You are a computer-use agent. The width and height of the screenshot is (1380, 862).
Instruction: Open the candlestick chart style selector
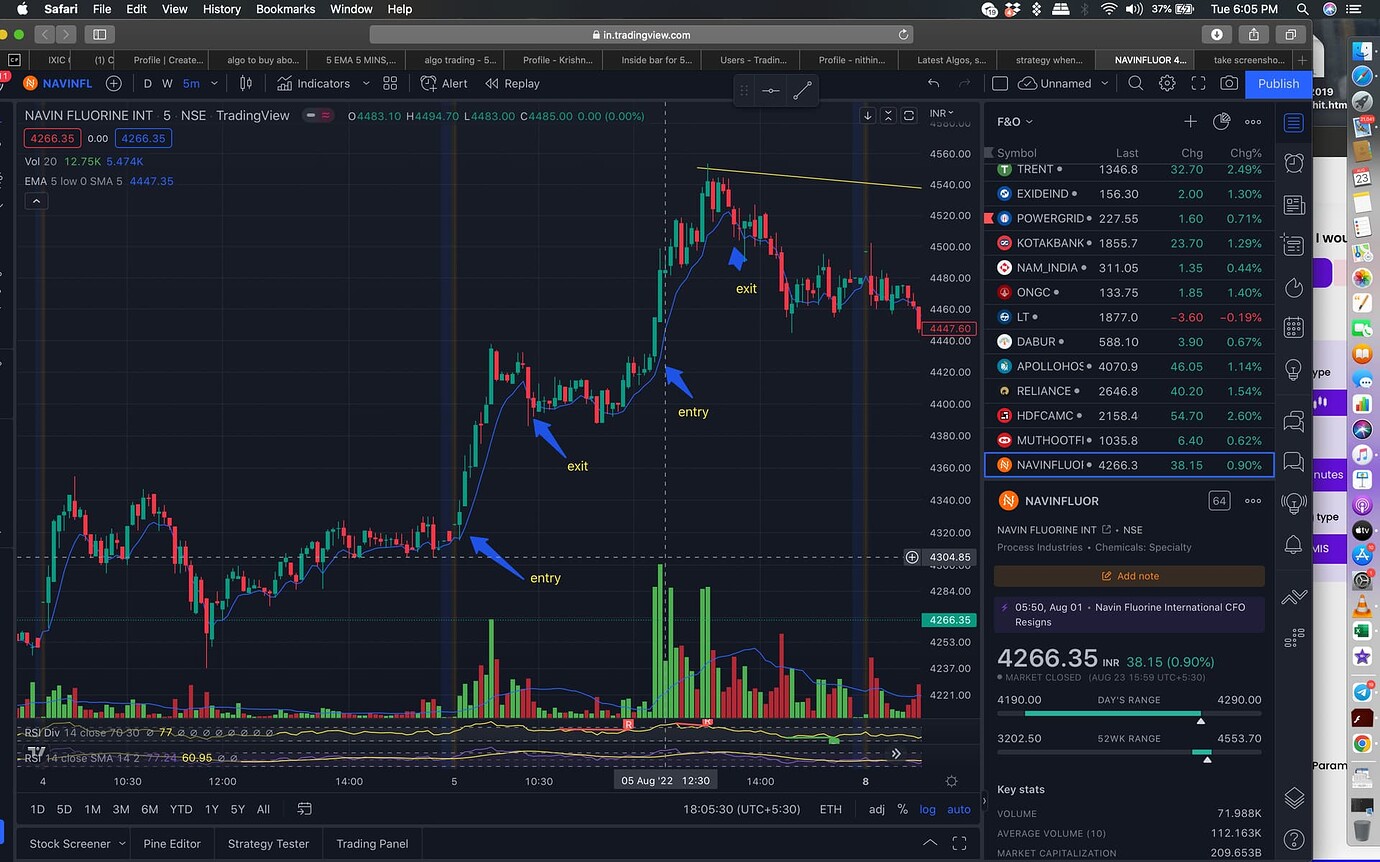(244, 84)
